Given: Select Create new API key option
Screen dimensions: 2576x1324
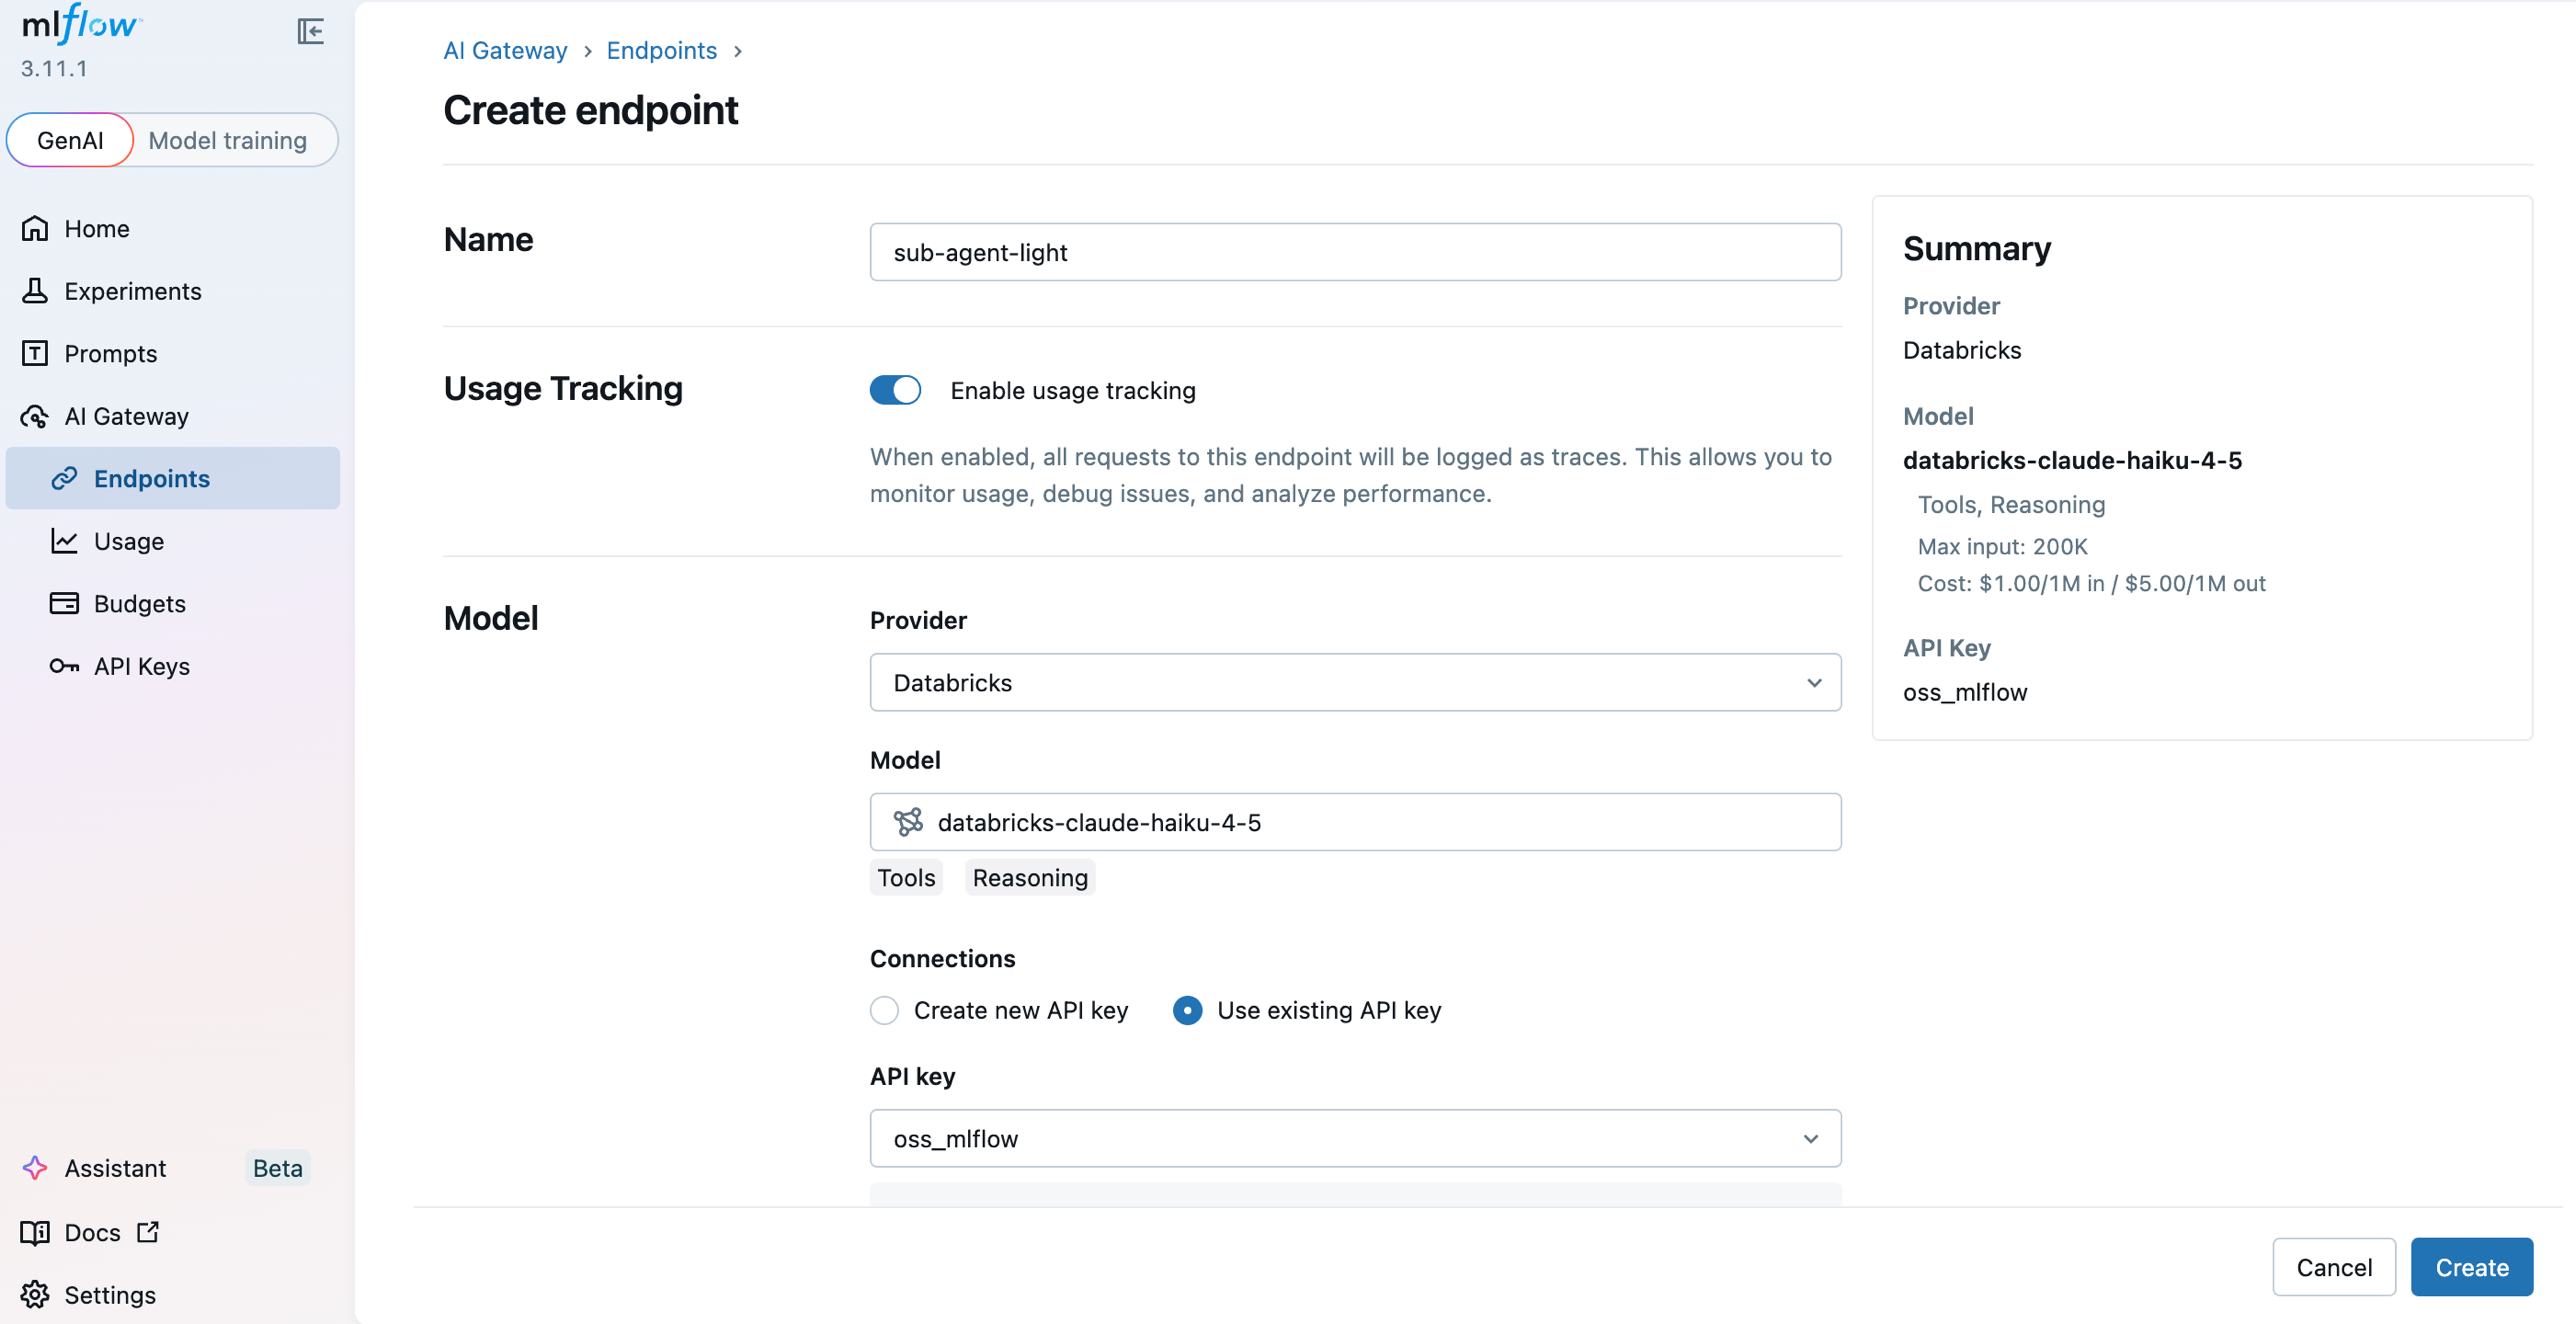Looking at the screenshot, I should click(884, 1010).
